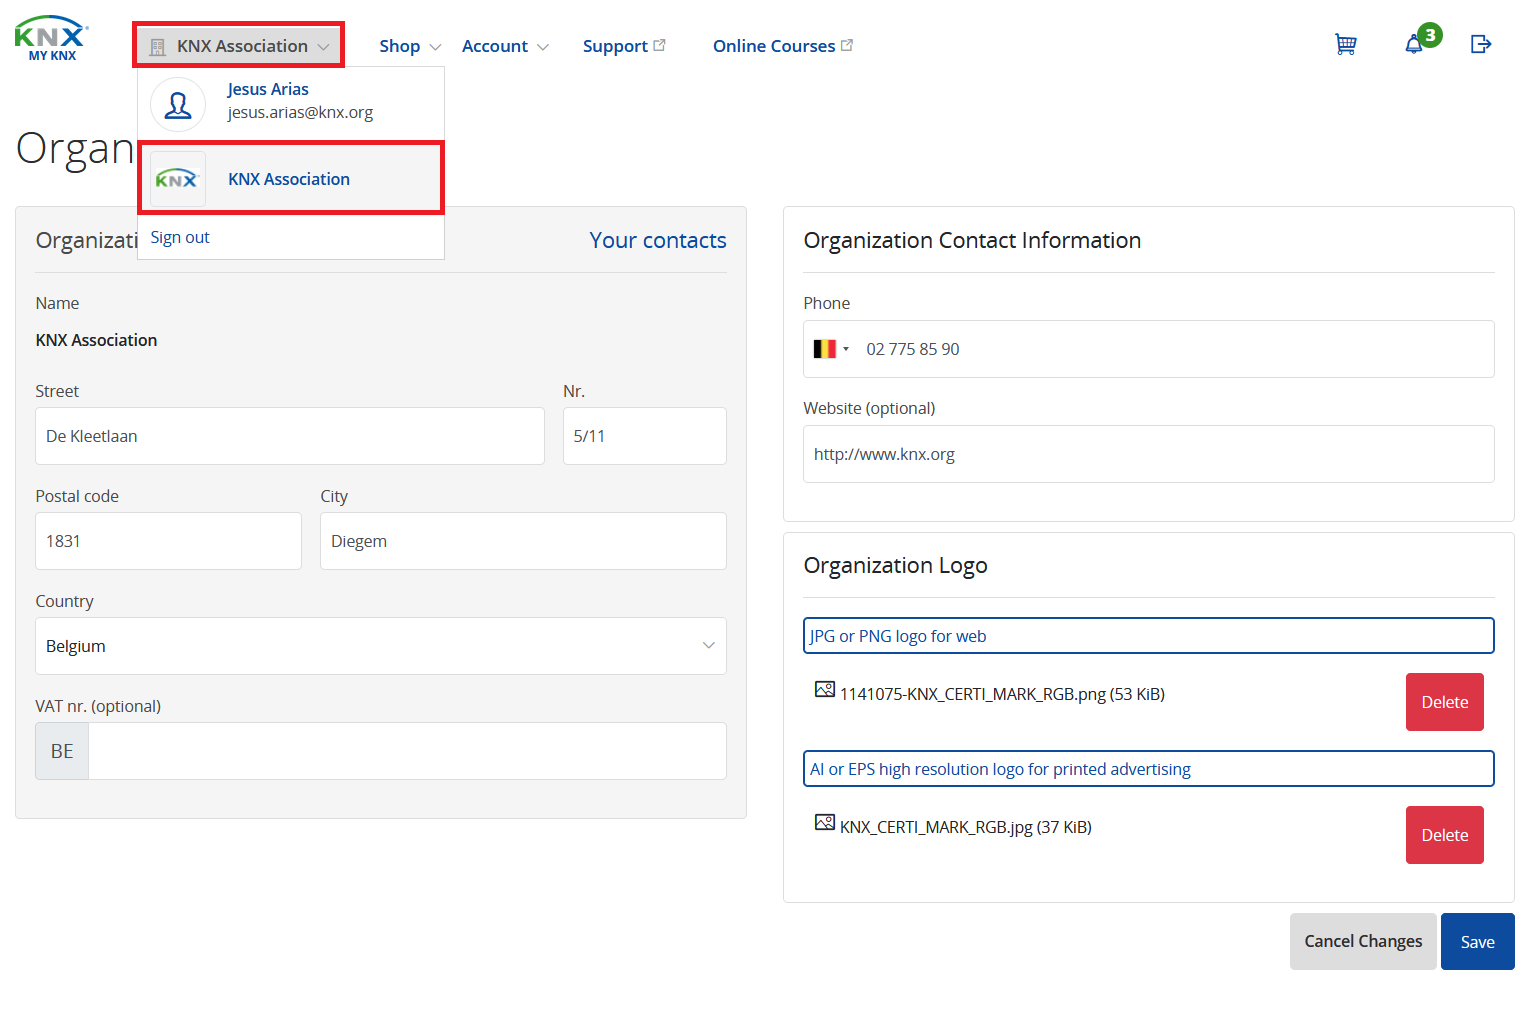Open the Country dropdown showing Belgium
The width and height of the screenshot is (1535, 1027).
[x=381, y=646]
